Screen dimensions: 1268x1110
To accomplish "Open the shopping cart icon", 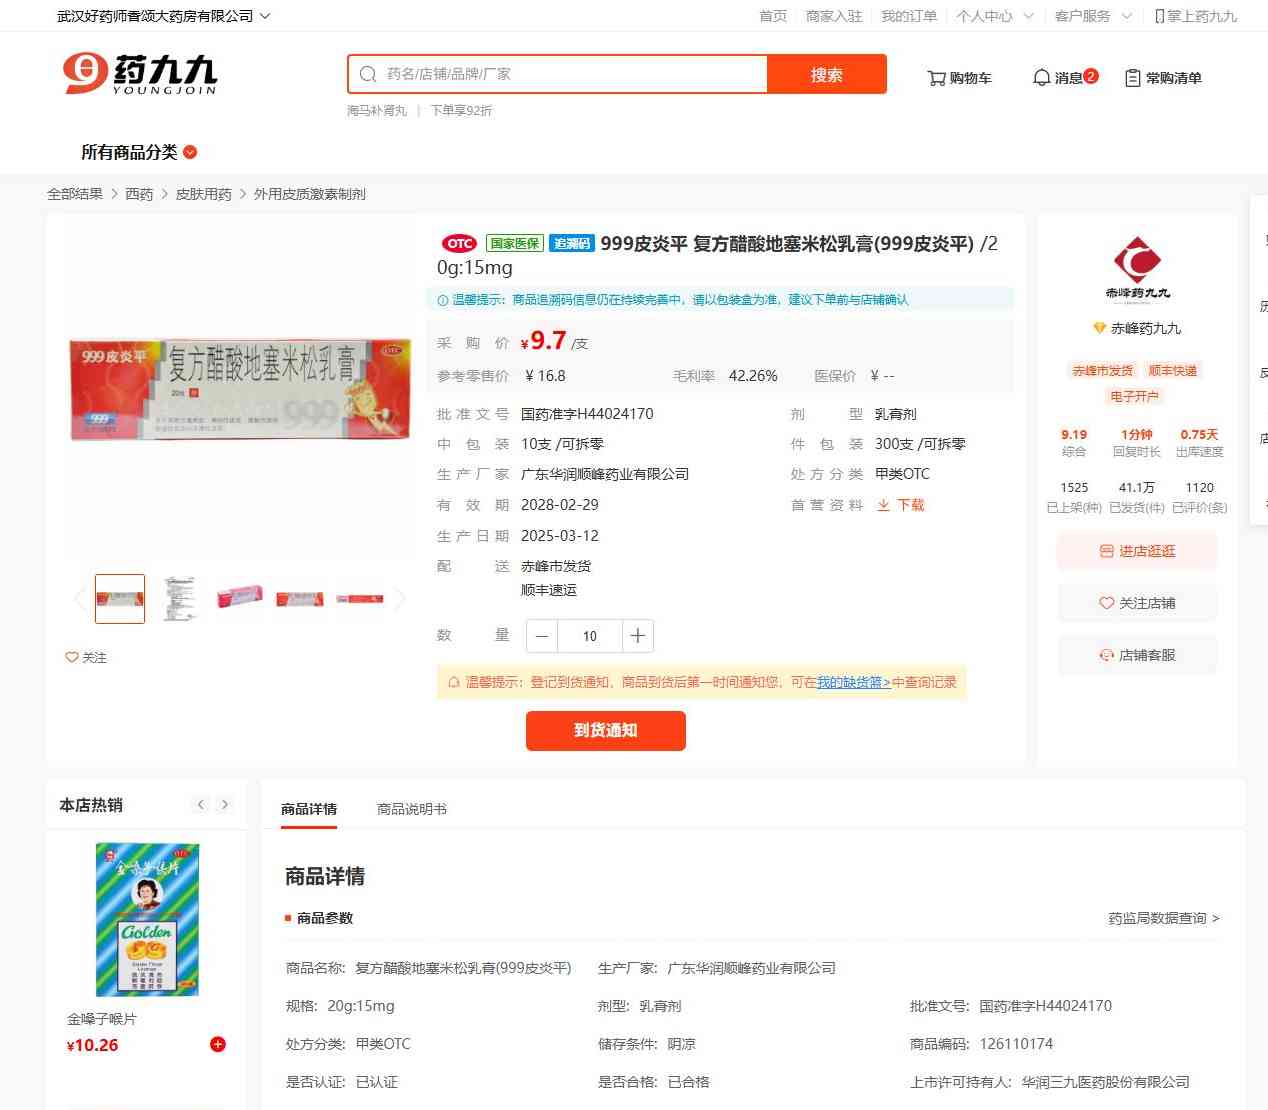I will [x=936, y=78].
